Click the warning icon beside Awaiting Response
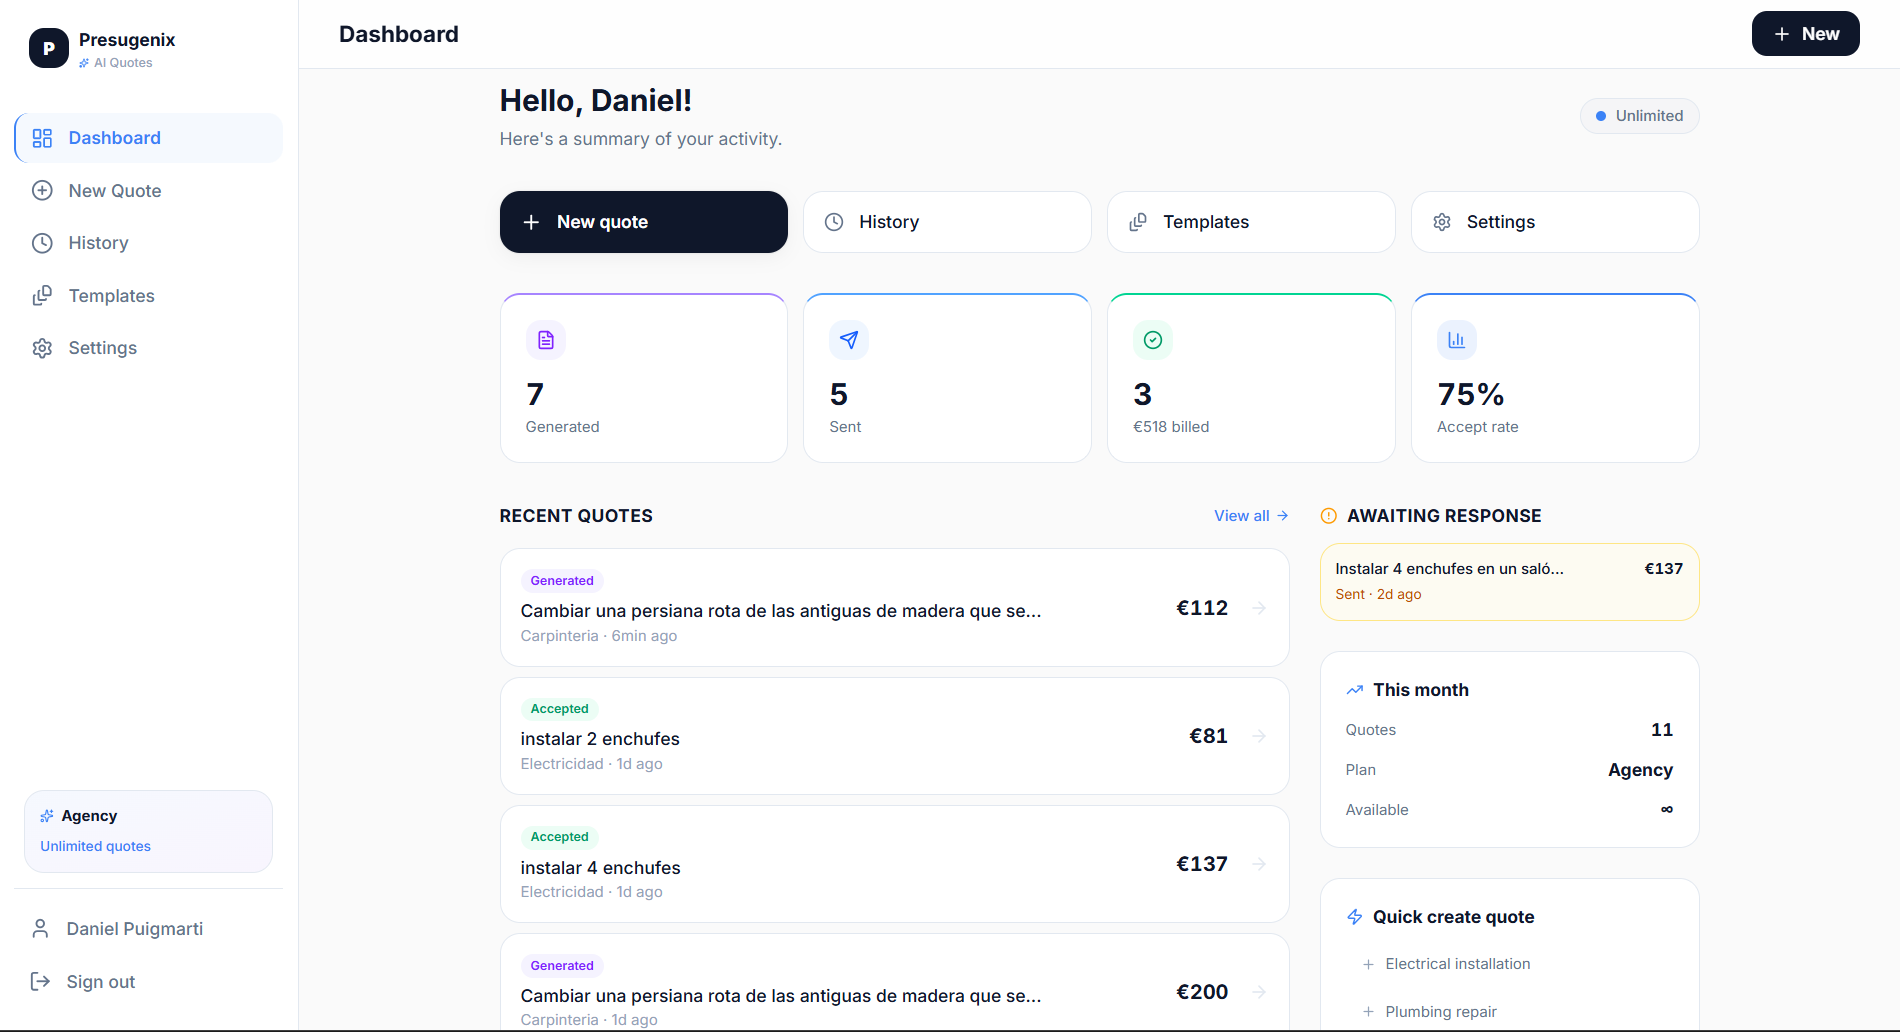This screenshot has width=1900, height=1032. click(x=1329, y=516)
